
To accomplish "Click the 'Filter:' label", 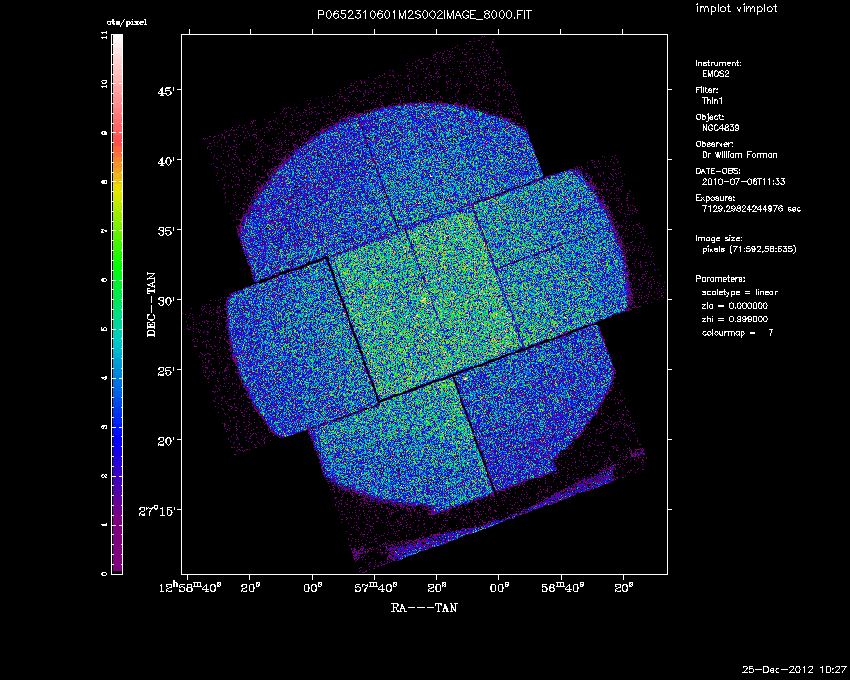I will click(707, 90).
